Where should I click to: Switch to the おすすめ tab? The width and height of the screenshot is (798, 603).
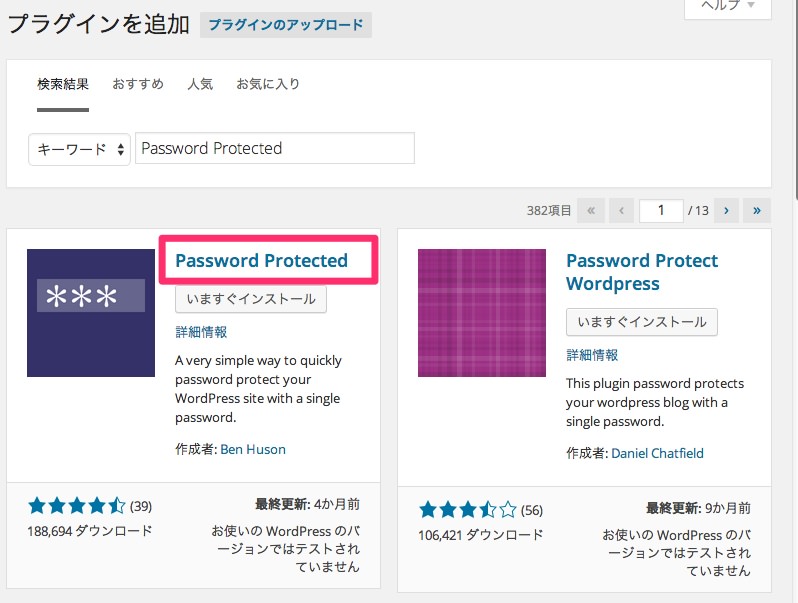click(138, 83)
